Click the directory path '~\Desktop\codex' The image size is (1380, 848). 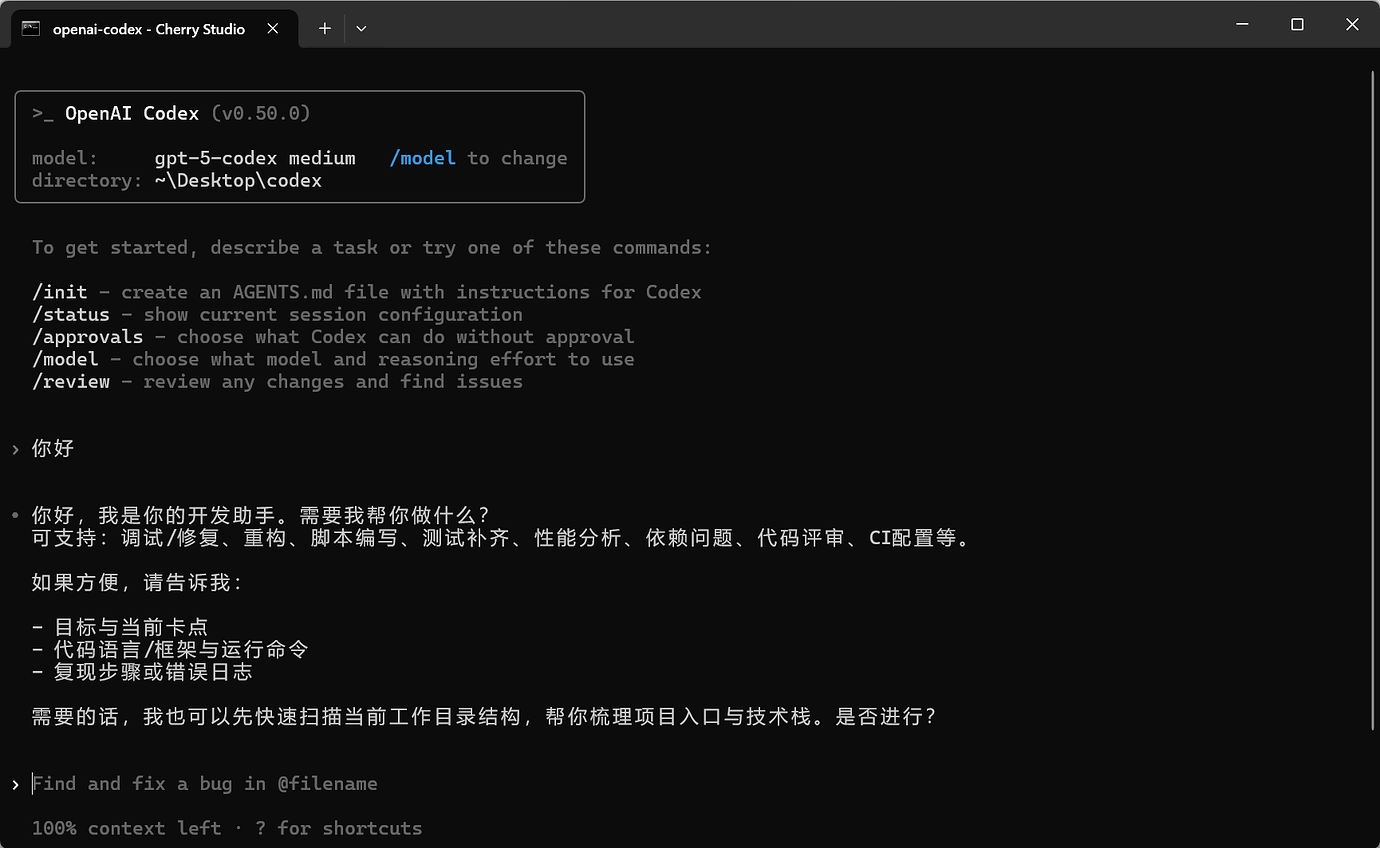(238, 181)
